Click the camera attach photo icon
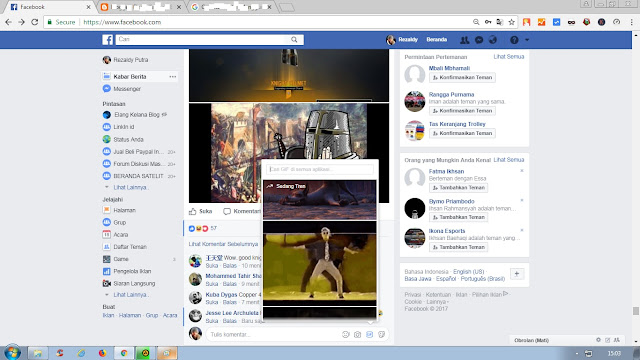640x360 pixels. click(x=358, y=334)
